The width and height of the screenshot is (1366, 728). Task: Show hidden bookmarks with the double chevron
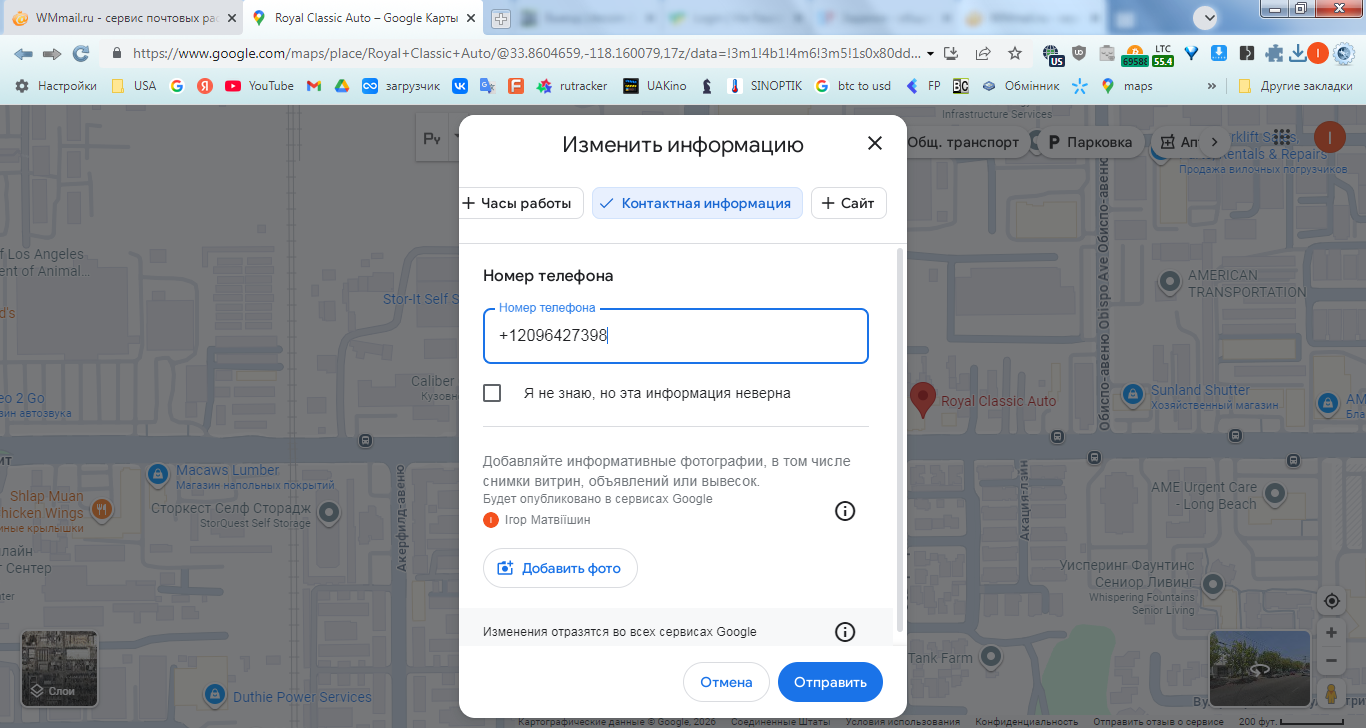pos(1212,86)
